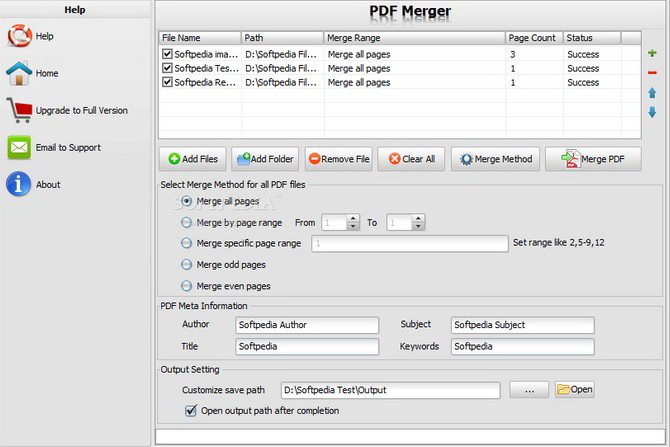Viewport: 670px width, 447px height.
Task: Increase the From page value
Action: tap(353, 218)
